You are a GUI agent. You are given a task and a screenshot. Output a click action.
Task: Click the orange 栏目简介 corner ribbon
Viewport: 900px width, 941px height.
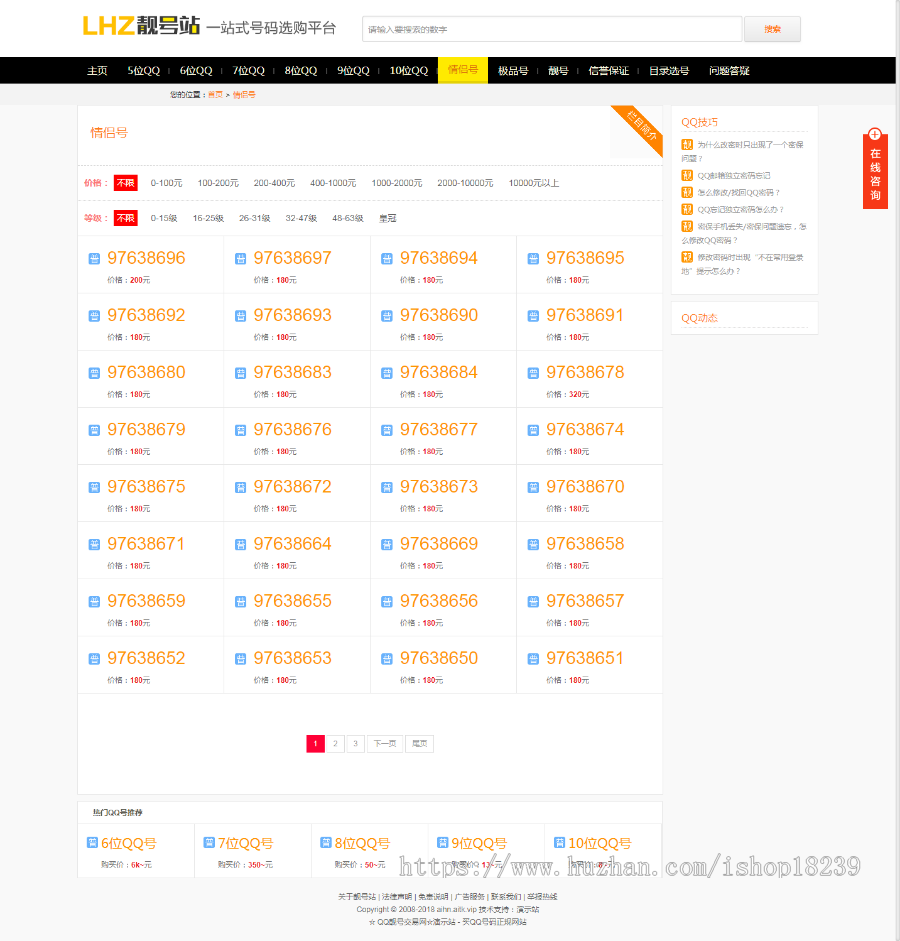642,128
